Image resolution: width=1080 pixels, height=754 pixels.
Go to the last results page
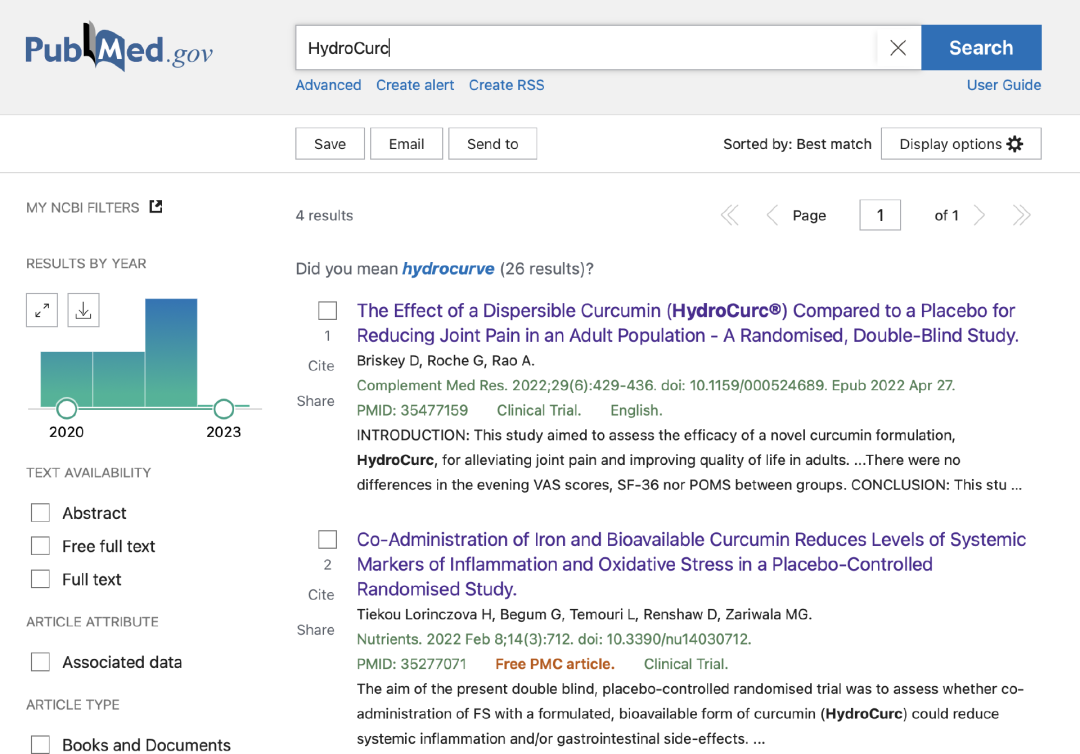[1021, 216]
